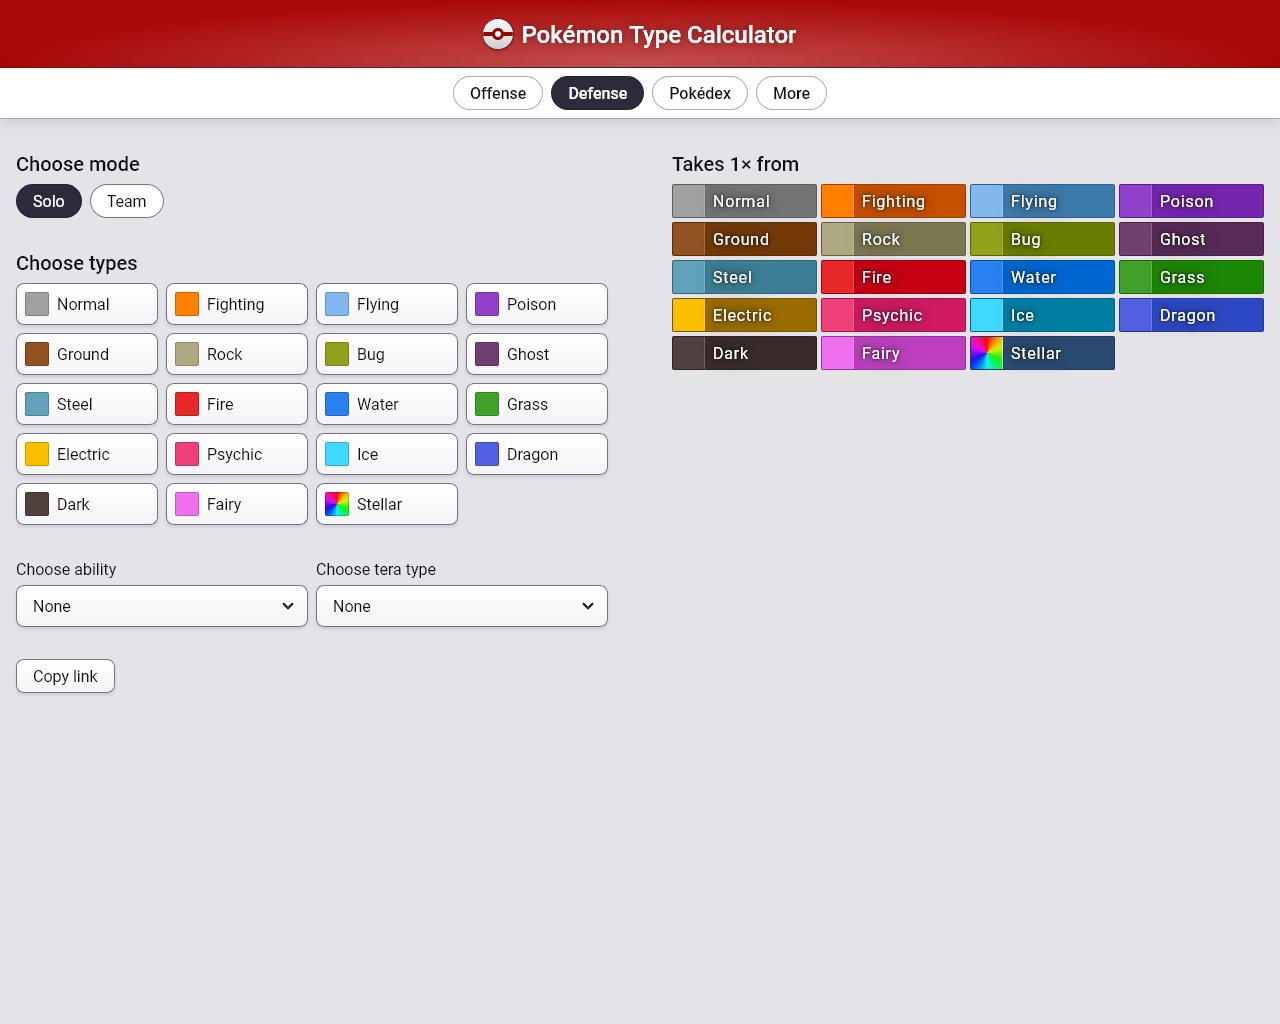Click the orange Fighting type icon
This screenshot has height=1024, width=1280.
[187, 304]
